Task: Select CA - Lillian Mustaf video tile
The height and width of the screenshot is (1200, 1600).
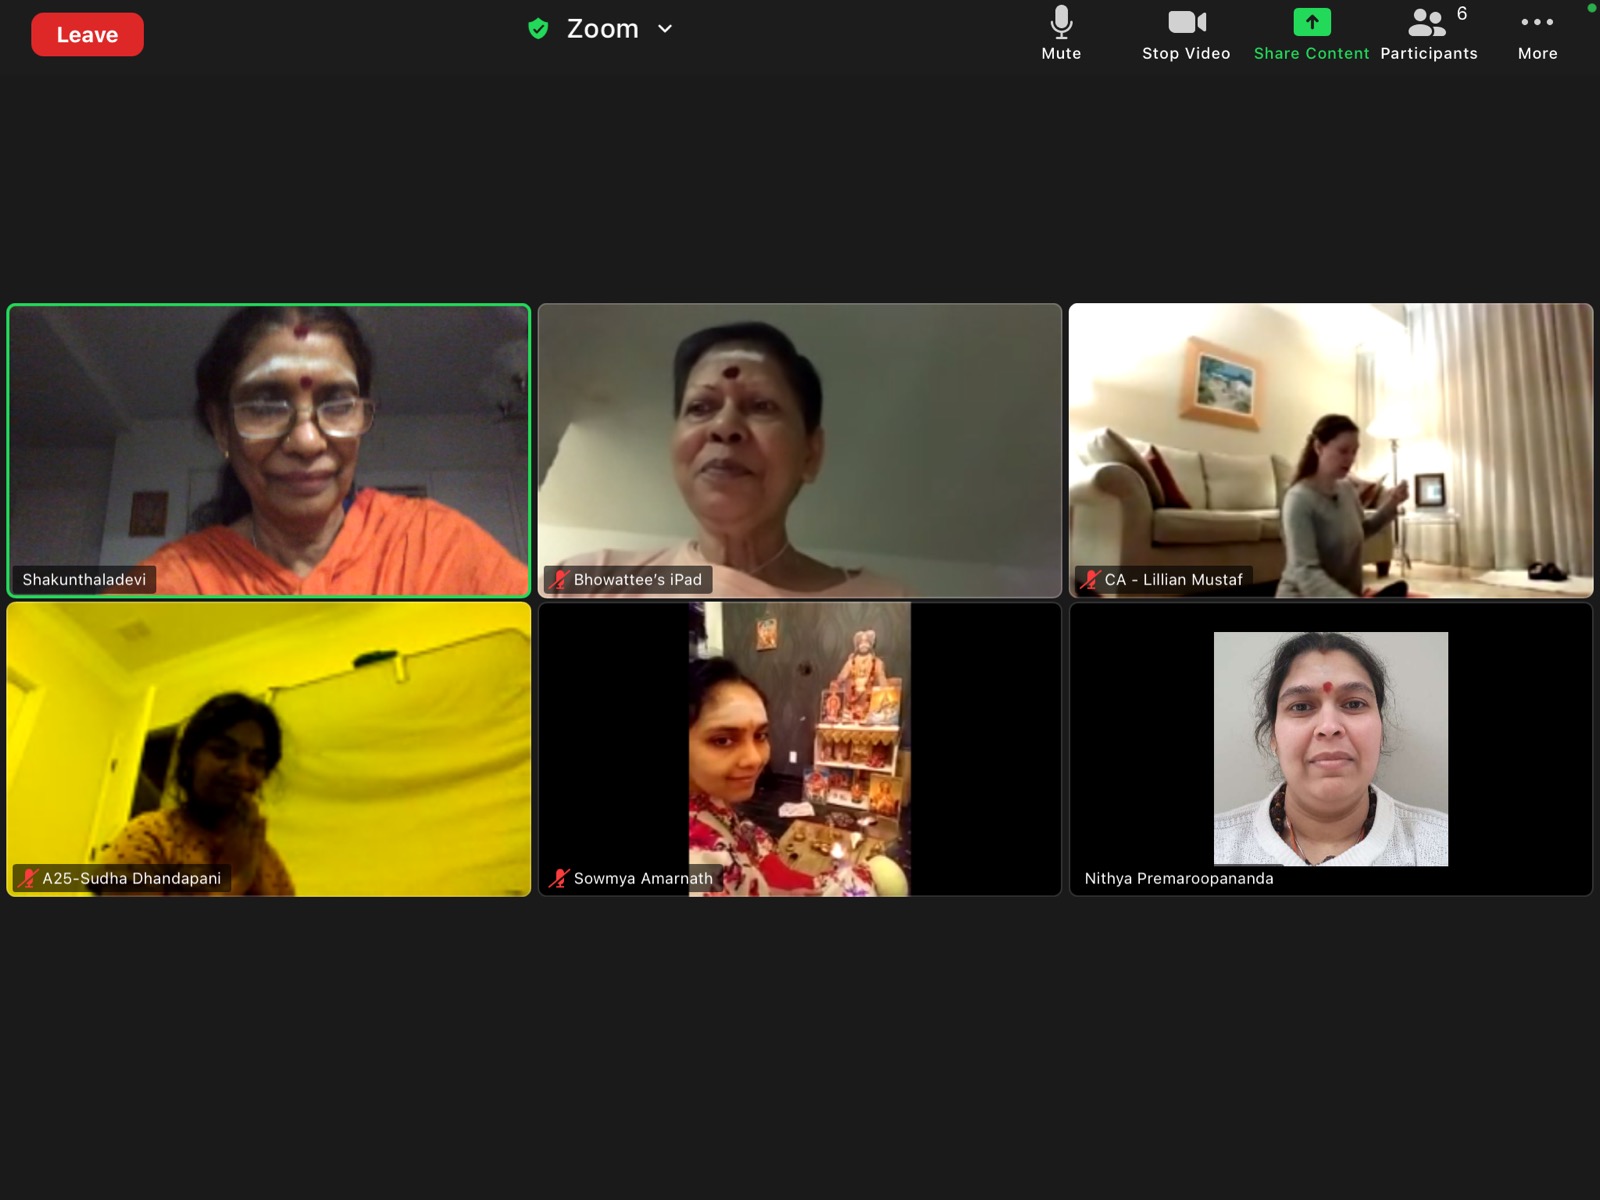Action: coord(1330,450)
